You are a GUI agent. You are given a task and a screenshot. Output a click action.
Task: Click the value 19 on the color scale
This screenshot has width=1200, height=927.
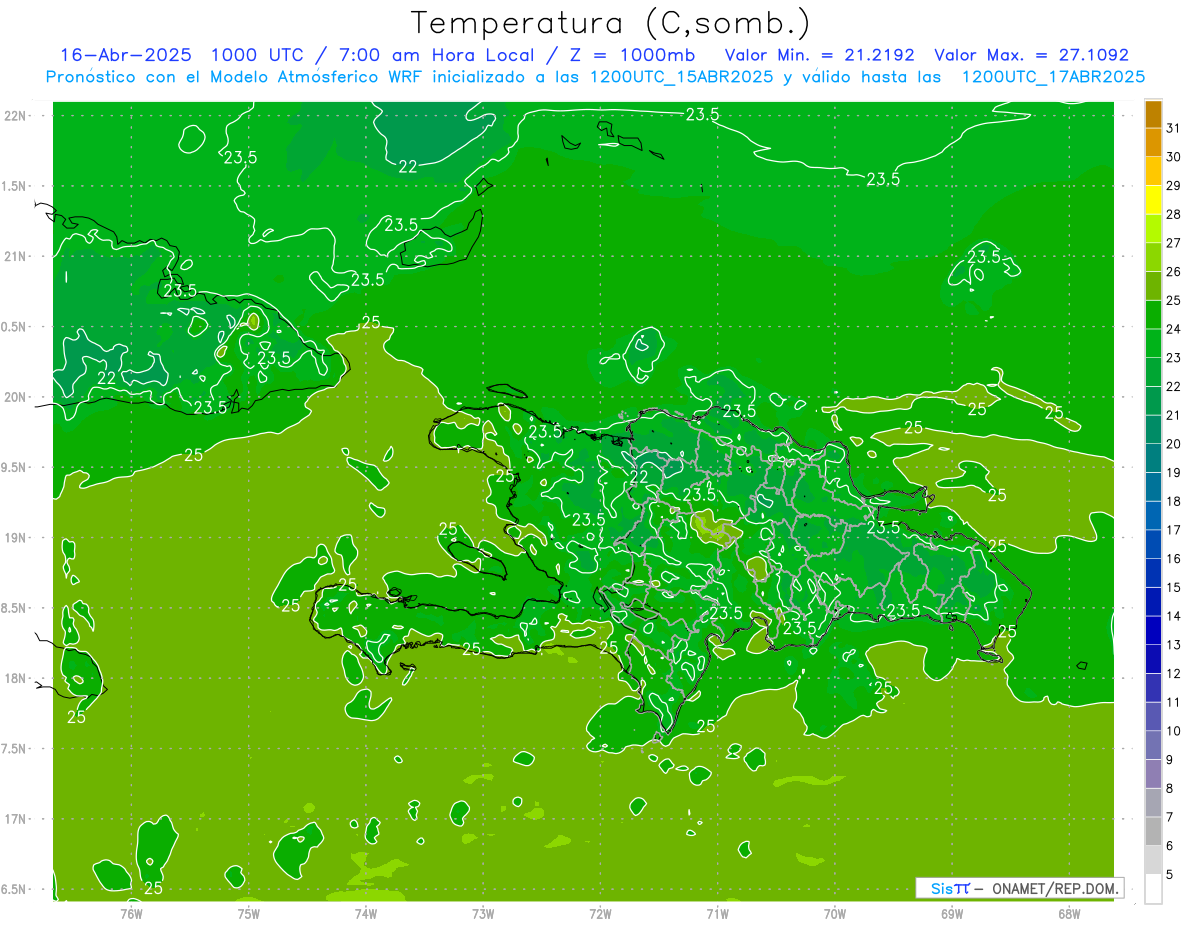pyautogui.click(x=1174, y=472)
